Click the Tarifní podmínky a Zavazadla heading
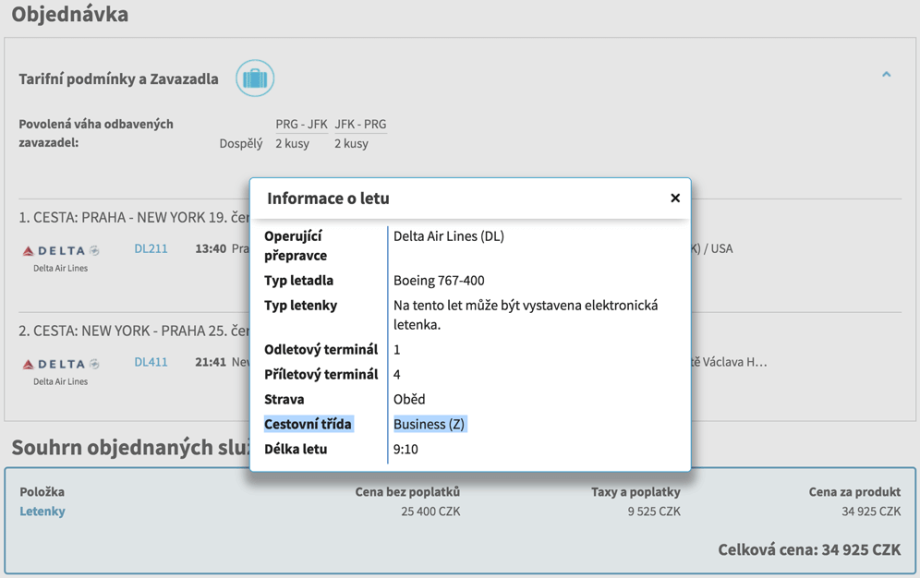 [x=118, y=79]
